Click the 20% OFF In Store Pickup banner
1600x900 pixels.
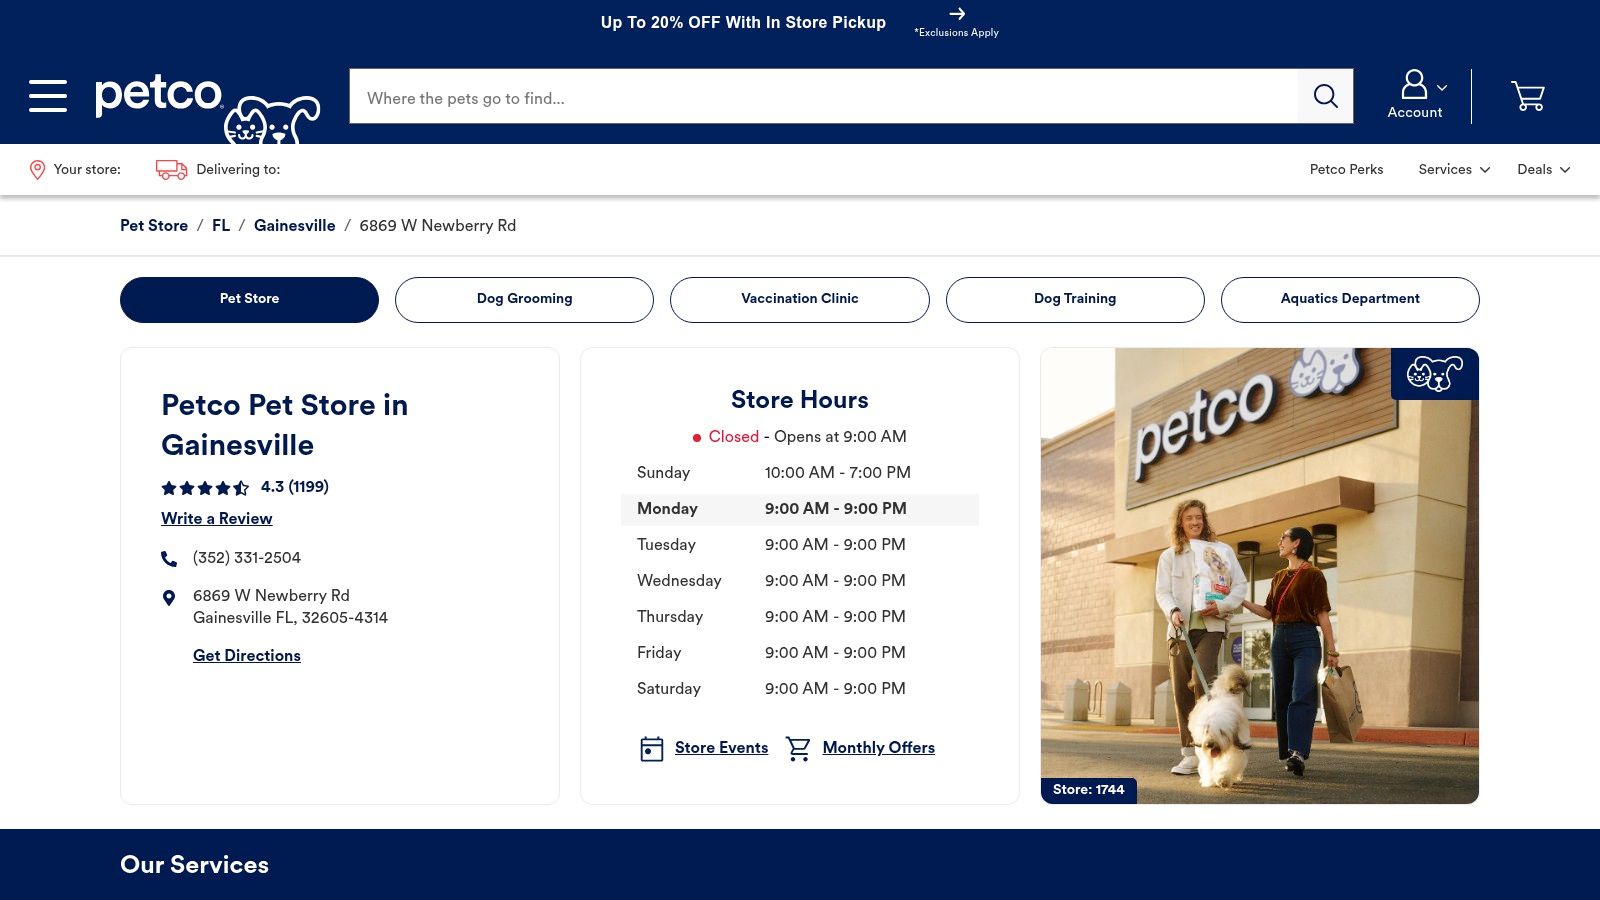pyautogui.click(x=743, y=22)
